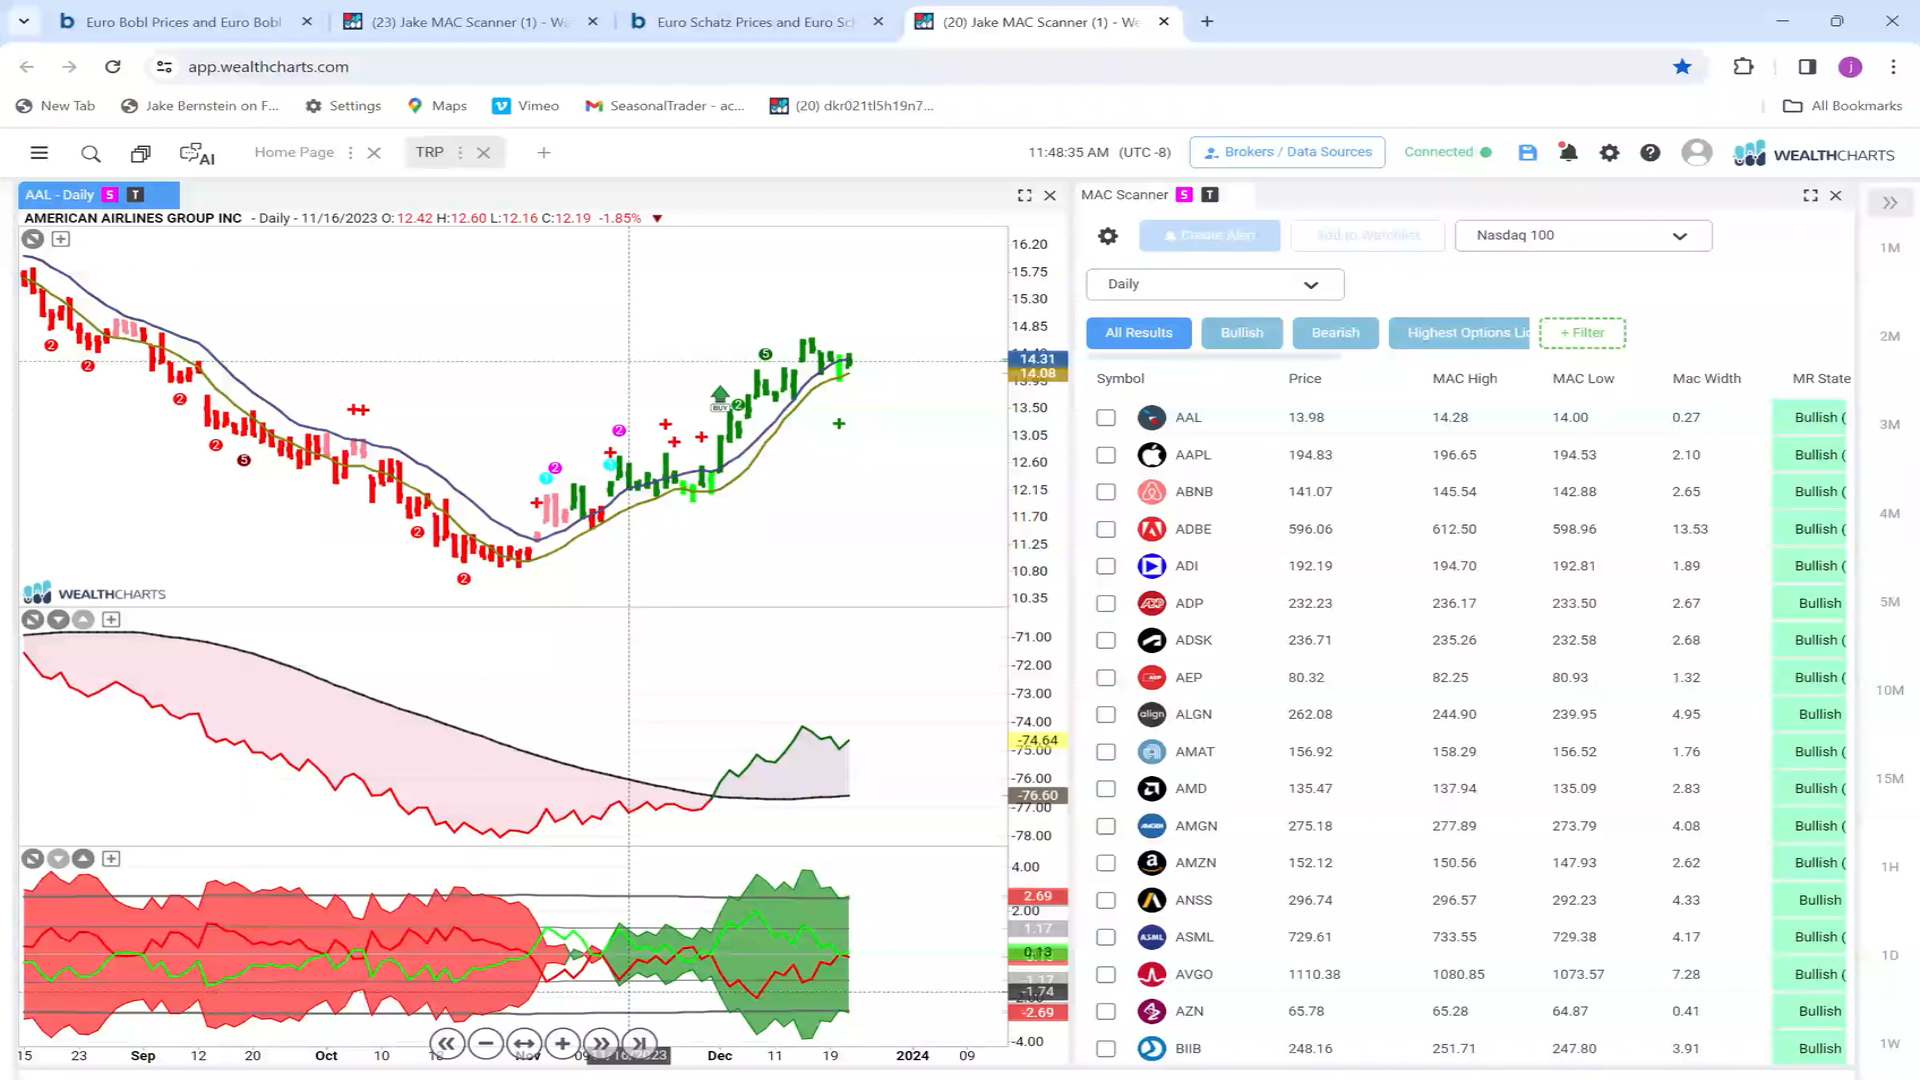Switch to the Home Page workspace tab

point(294,152)
